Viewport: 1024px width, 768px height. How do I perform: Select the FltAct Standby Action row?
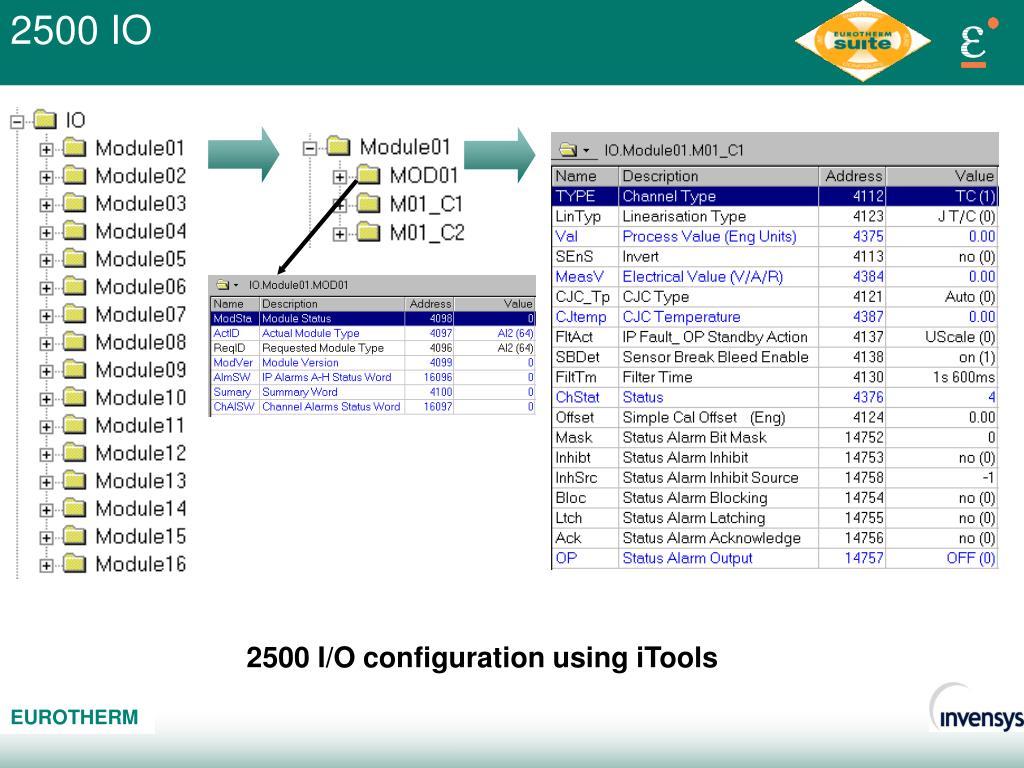[x=775, y=337]
